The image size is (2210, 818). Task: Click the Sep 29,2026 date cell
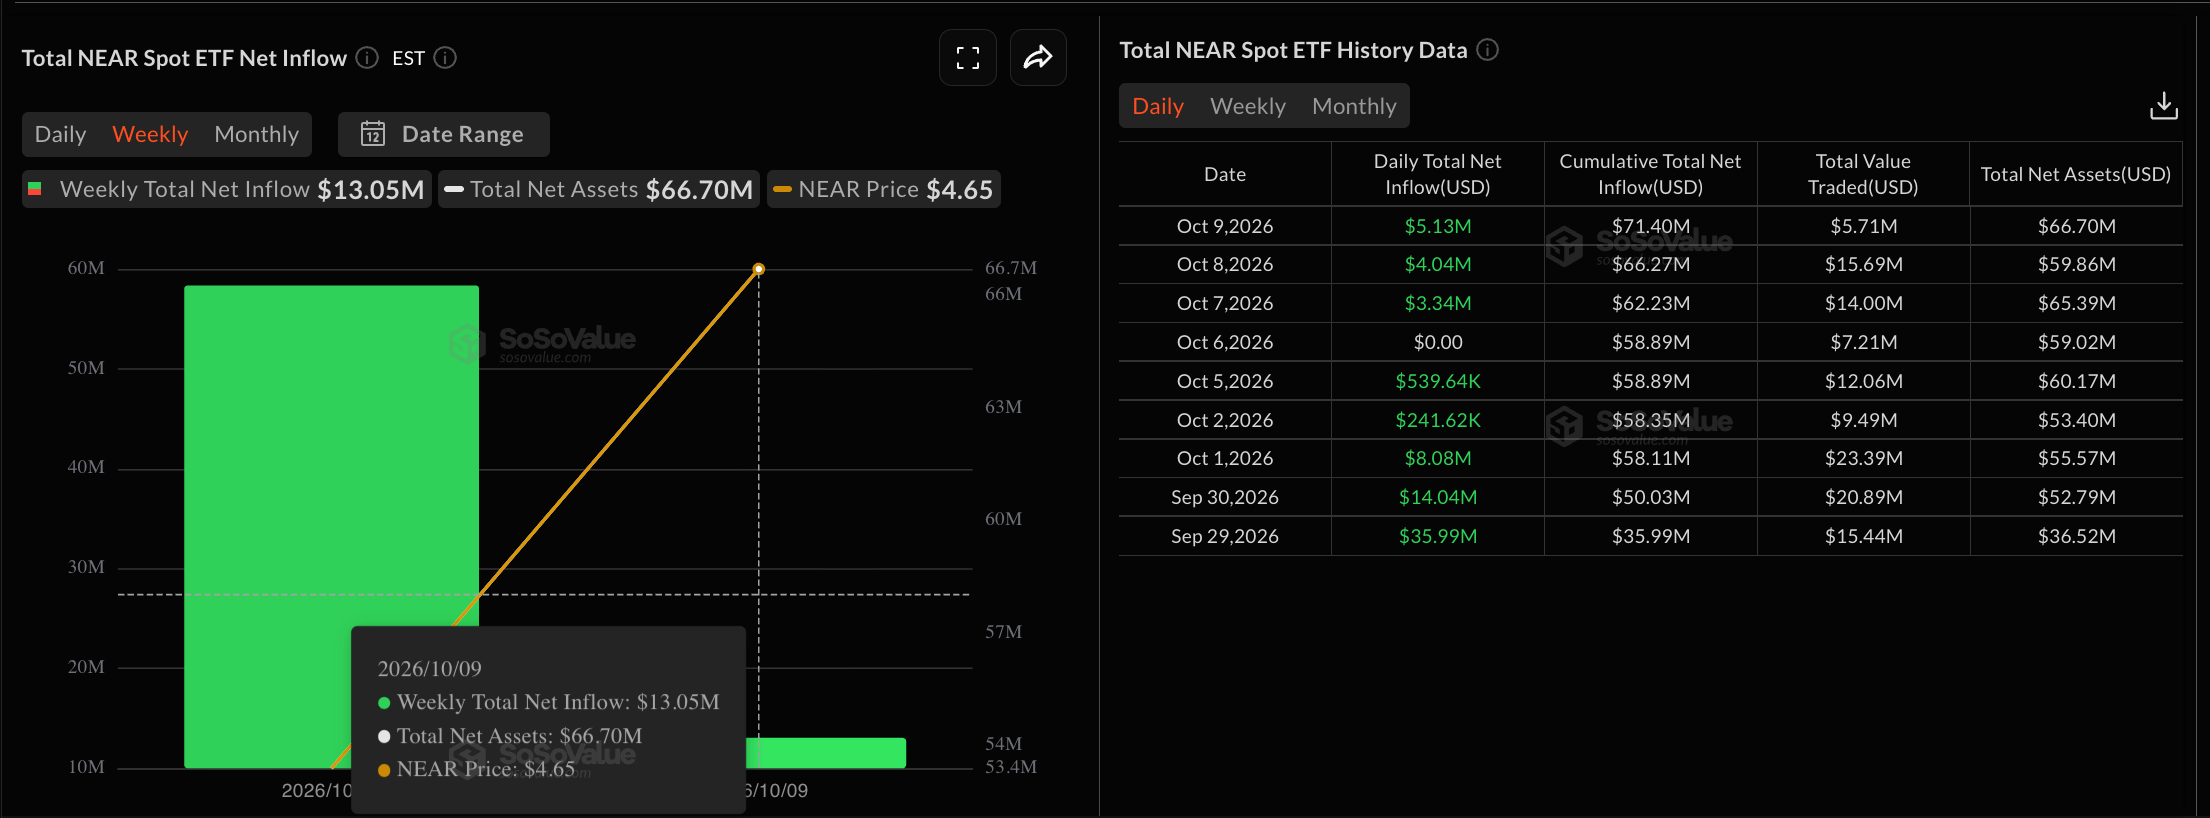coord(1225,536)
